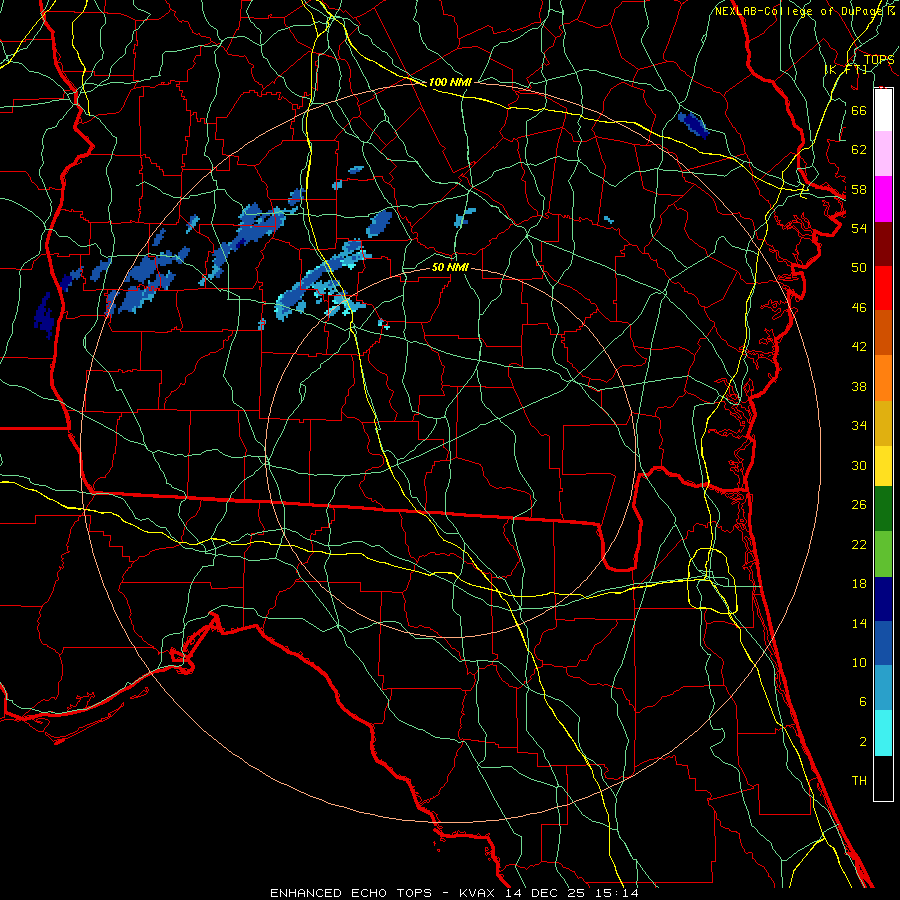Click the bright red legend swatch

883,288
